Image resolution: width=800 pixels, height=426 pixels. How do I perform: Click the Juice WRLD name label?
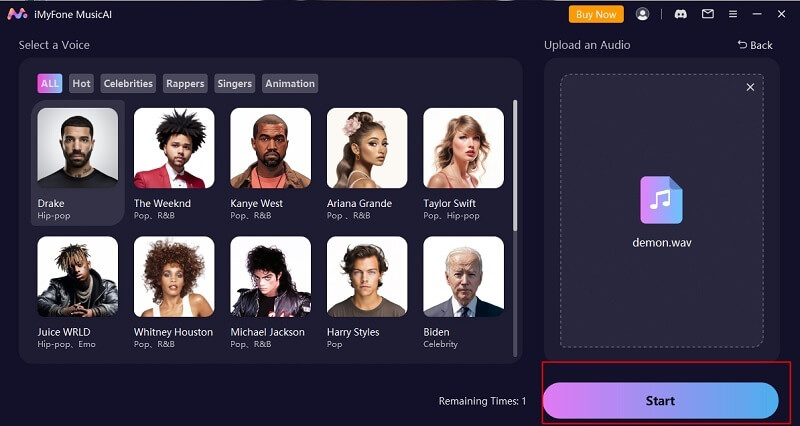[64, 332]
